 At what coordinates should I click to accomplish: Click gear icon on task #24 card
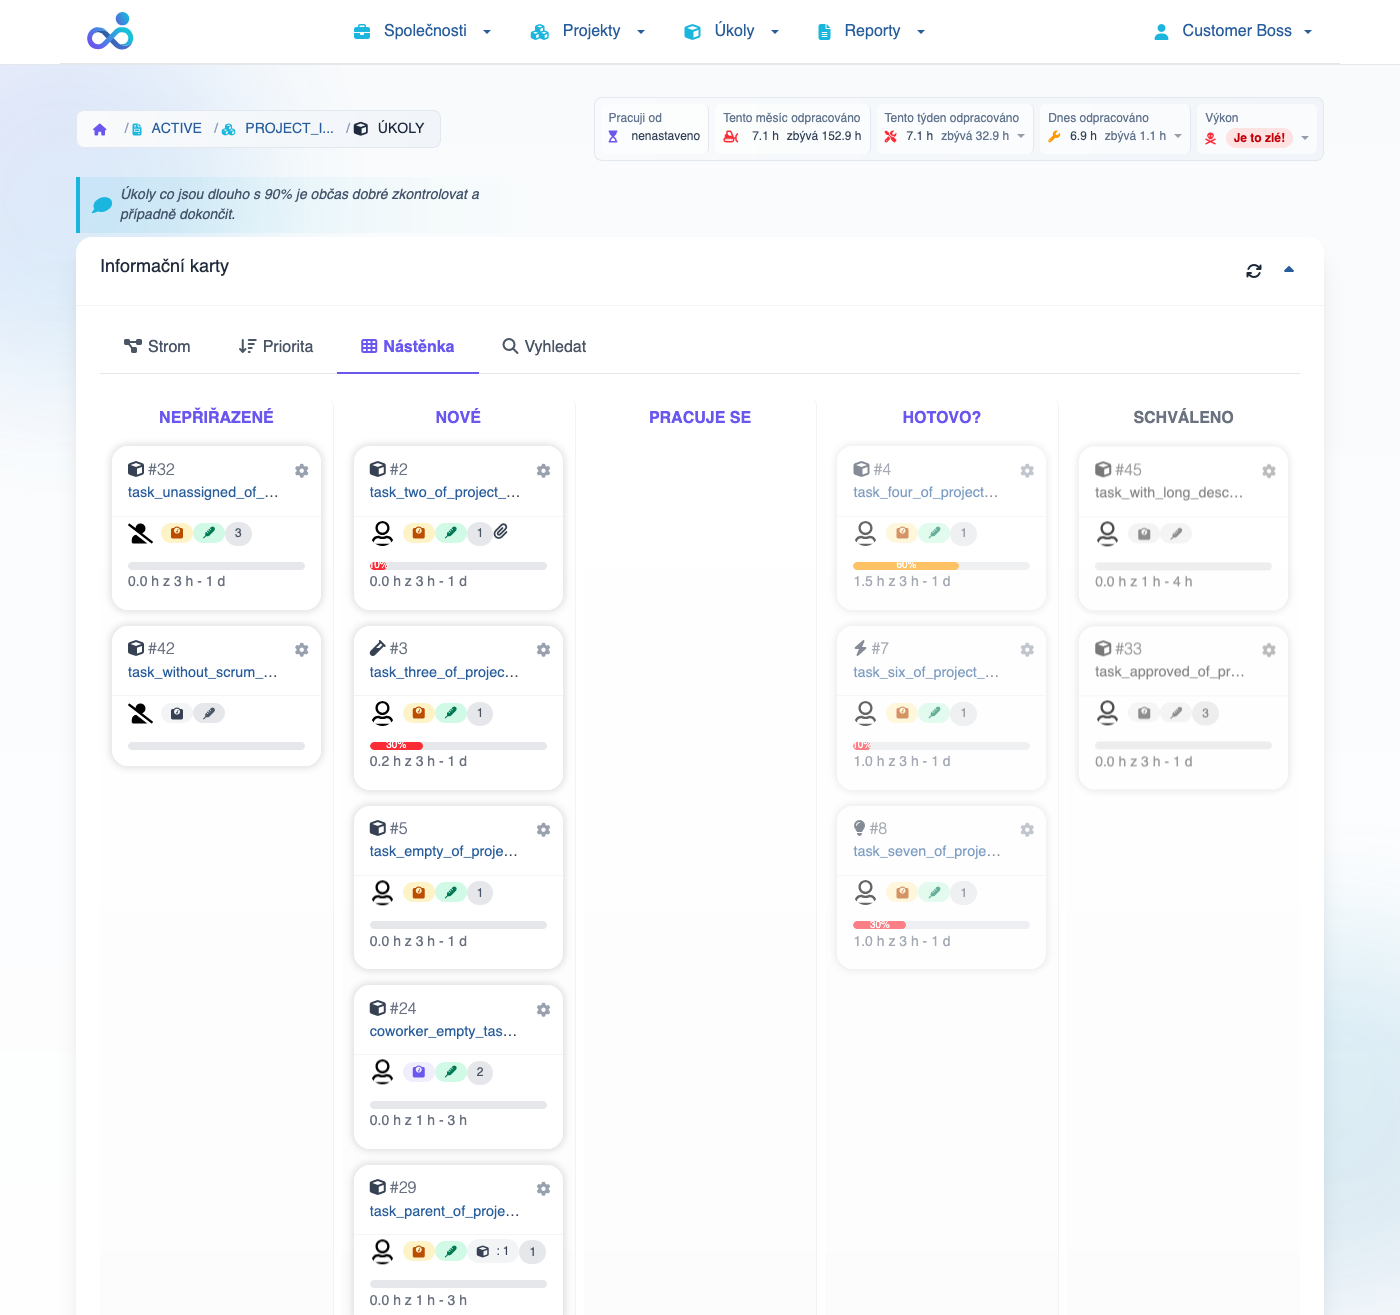[x=543, y=1010]
